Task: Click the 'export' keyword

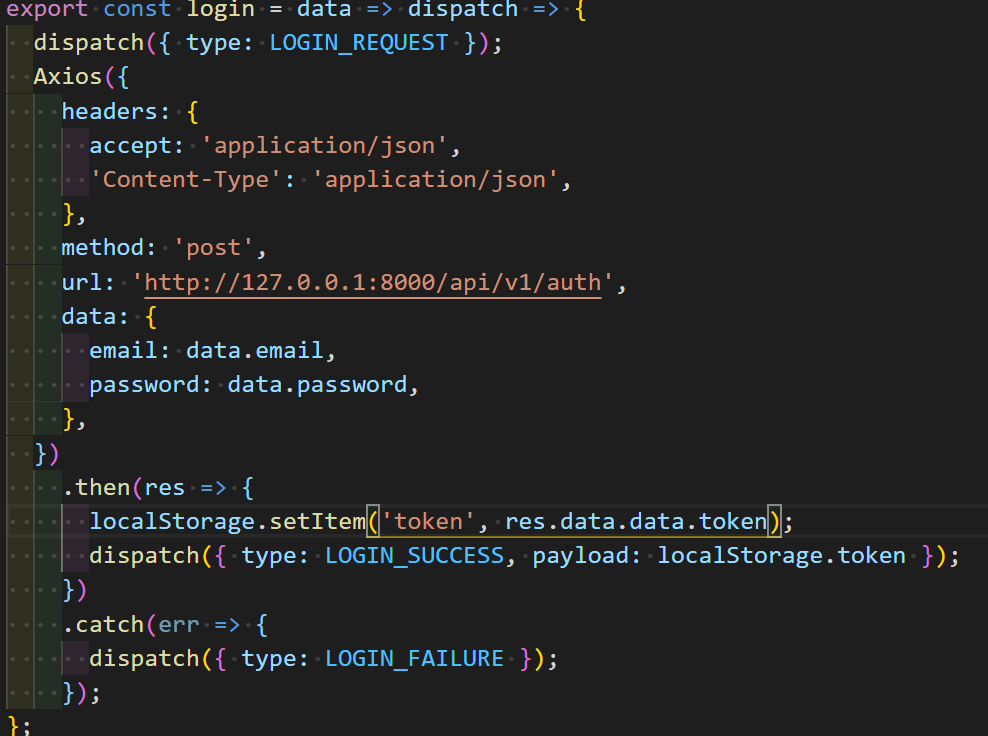Action: pyautogui.click(x=47, y=9)
